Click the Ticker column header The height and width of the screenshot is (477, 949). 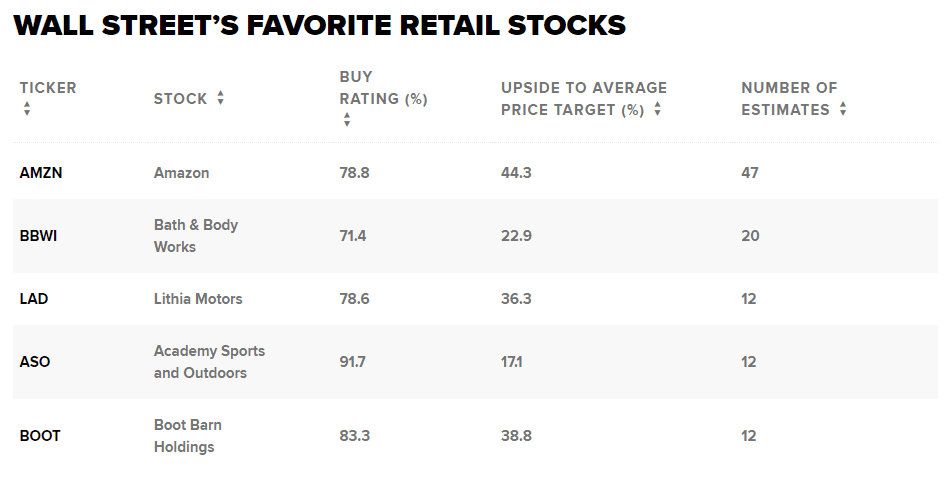[x=48, y=88]
